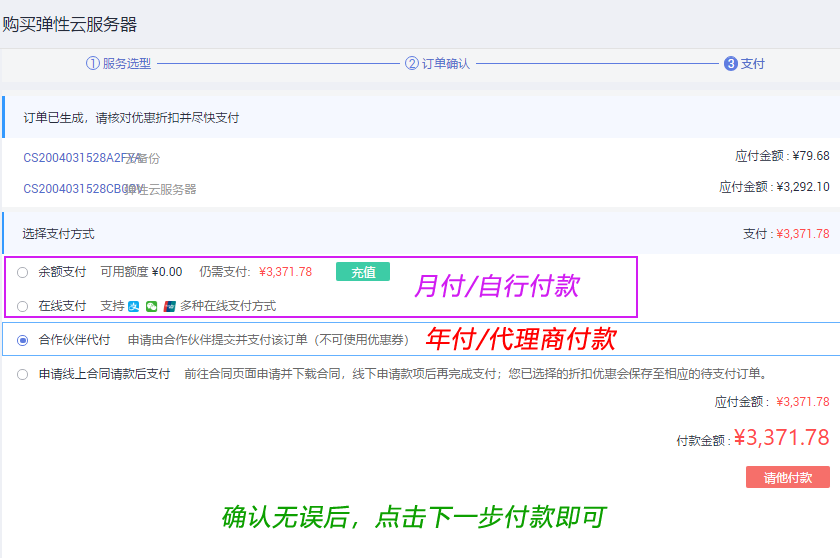Image resolution: width=840 pixels, height=558 pixels.
Task: Click step 3 circle icon 支付
Action: pyautogui.click(x=730, y=64)
